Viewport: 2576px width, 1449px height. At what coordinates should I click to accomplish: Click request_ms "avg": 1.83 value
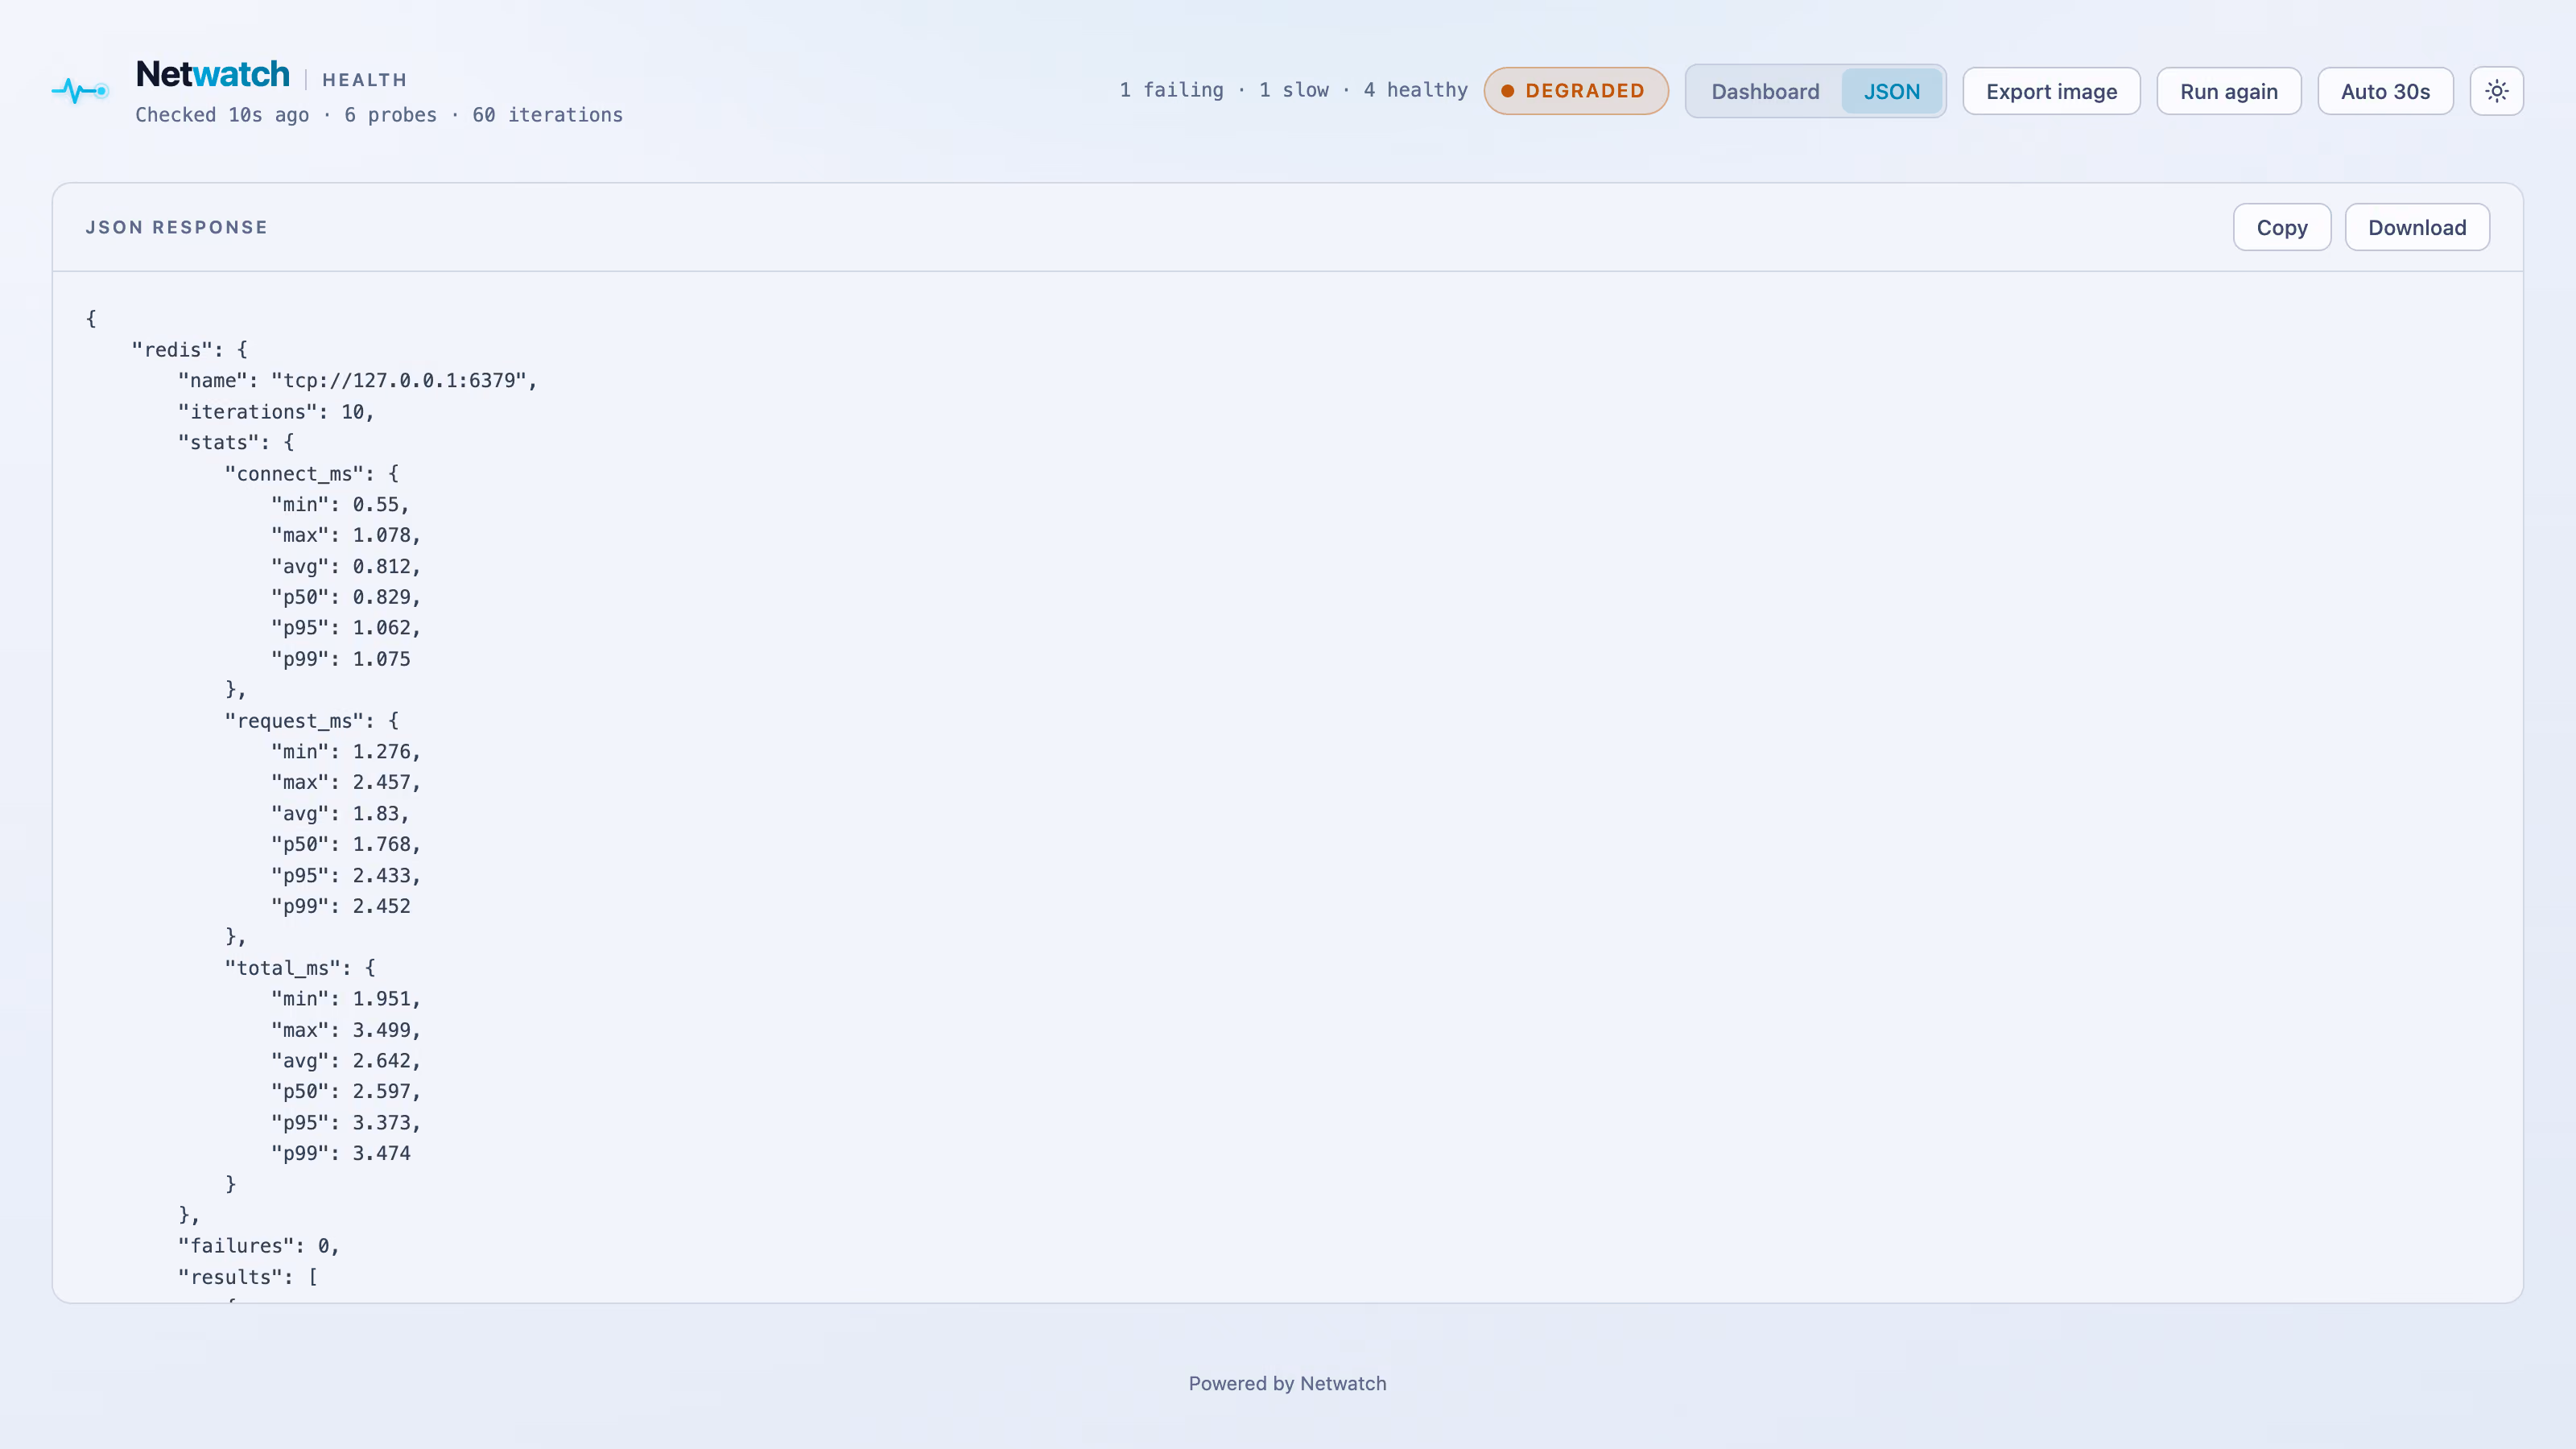pyautogui.click(x=340, y=814)
